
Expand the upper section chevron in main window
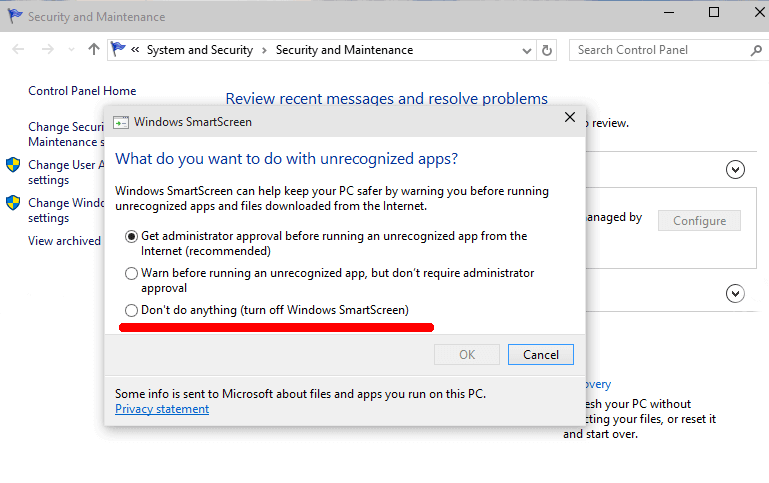(x=735, y=170)
